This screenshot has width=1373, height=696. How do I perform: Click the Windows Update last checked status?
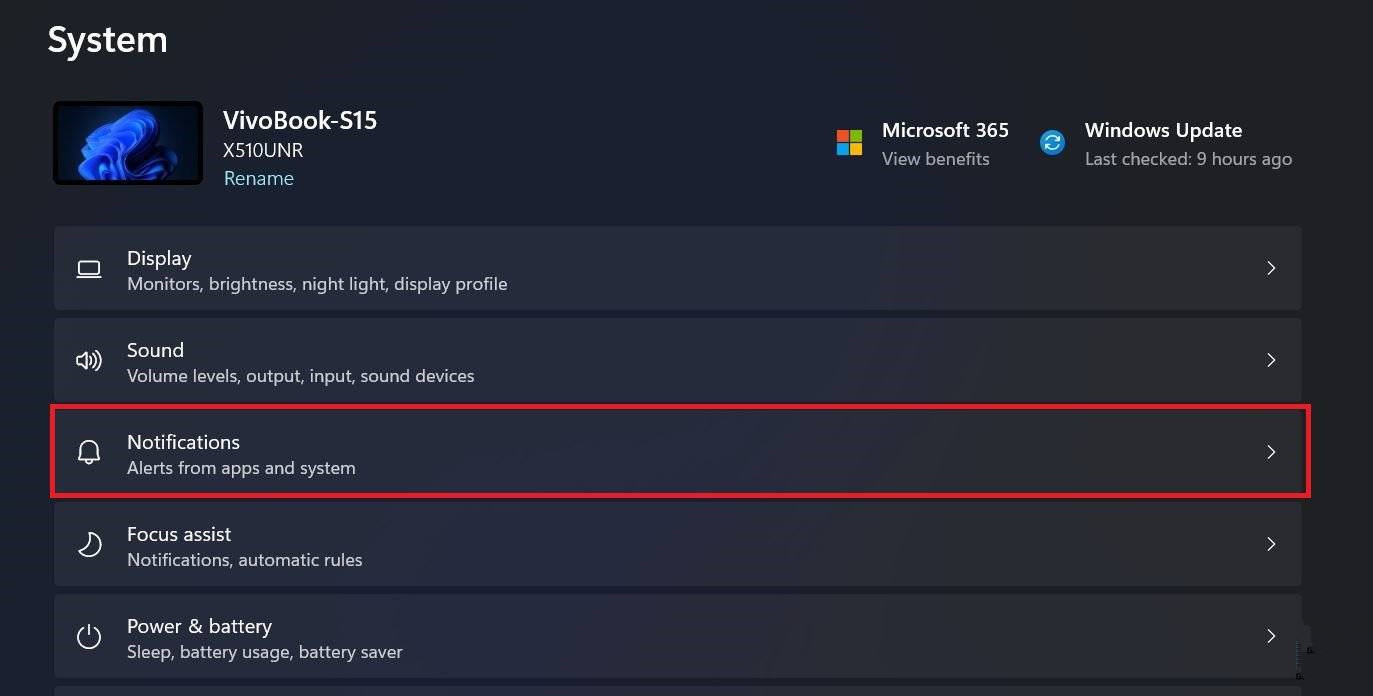pyautogui.click(x=1188, y=158)
